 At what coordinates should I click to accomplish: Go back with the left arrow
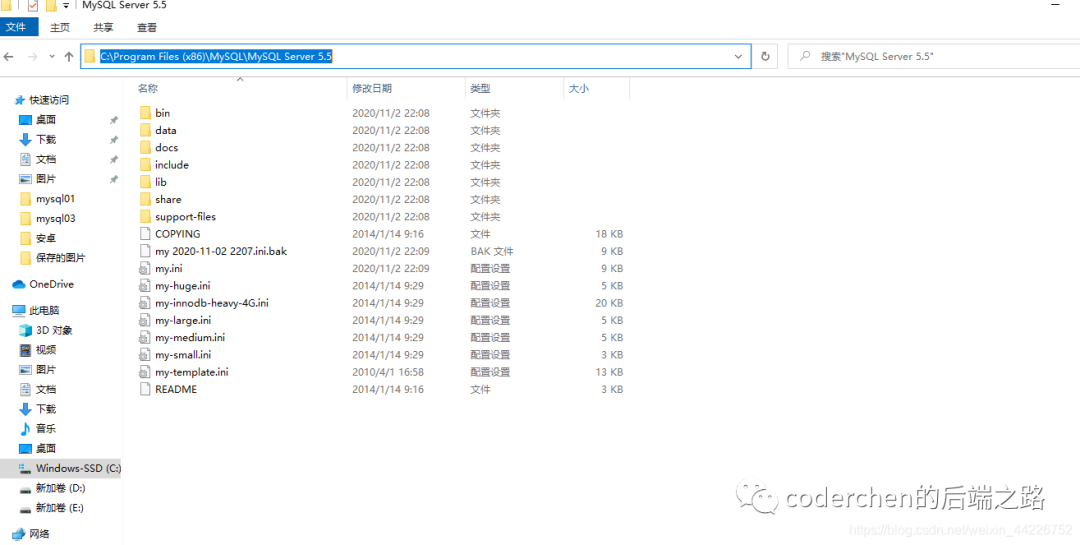(9, 56)
